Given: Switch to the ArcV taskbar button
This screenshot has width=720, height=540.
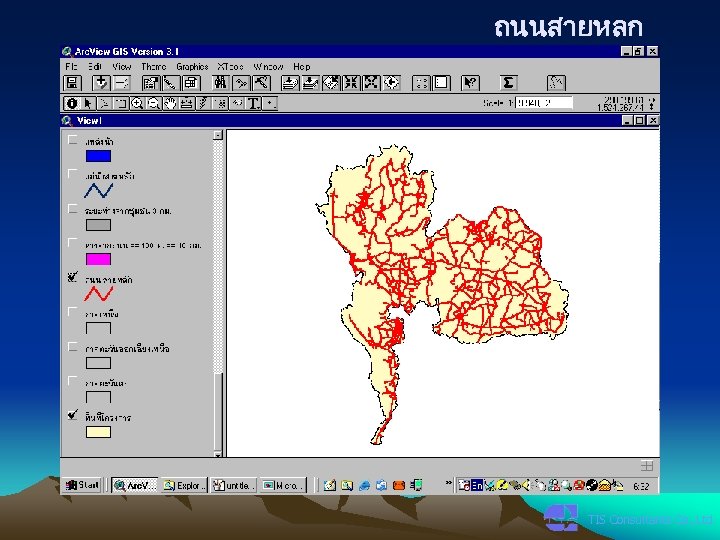Looking at the screenshot, I should (x=135, y=485).
